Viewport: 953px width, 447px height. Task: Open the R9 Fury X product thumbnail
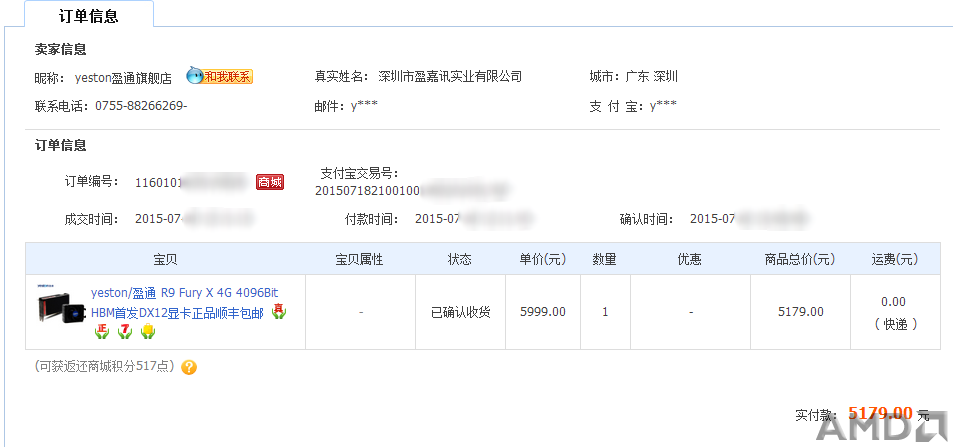61,303
